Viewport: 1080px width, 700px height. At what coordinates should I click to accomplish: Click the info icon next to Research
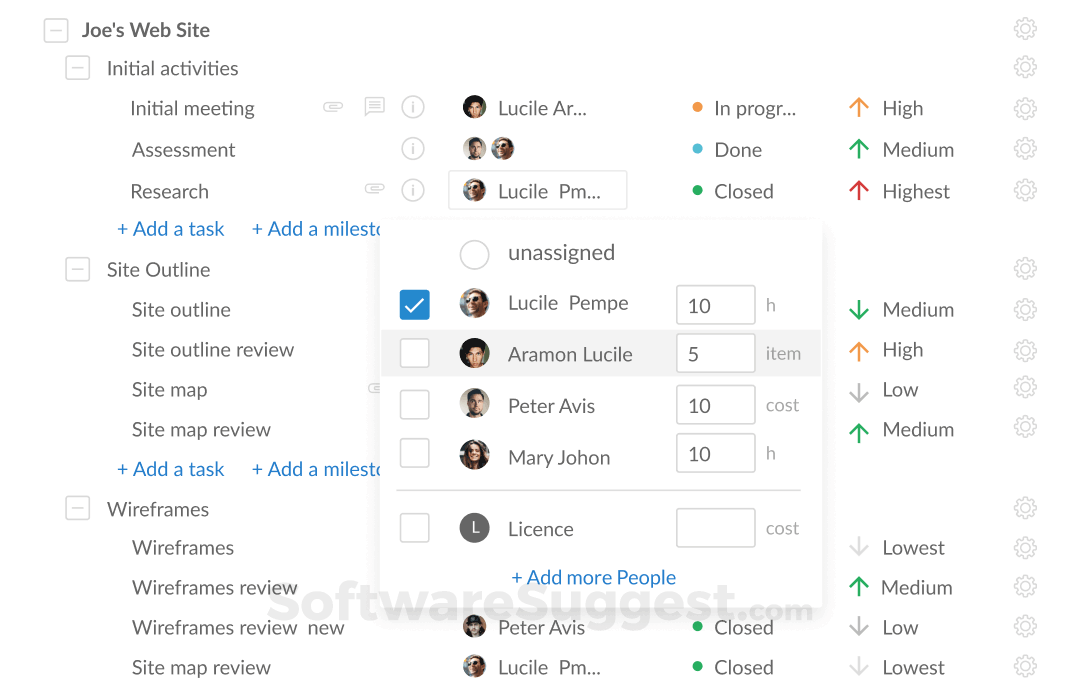point(413,190)
